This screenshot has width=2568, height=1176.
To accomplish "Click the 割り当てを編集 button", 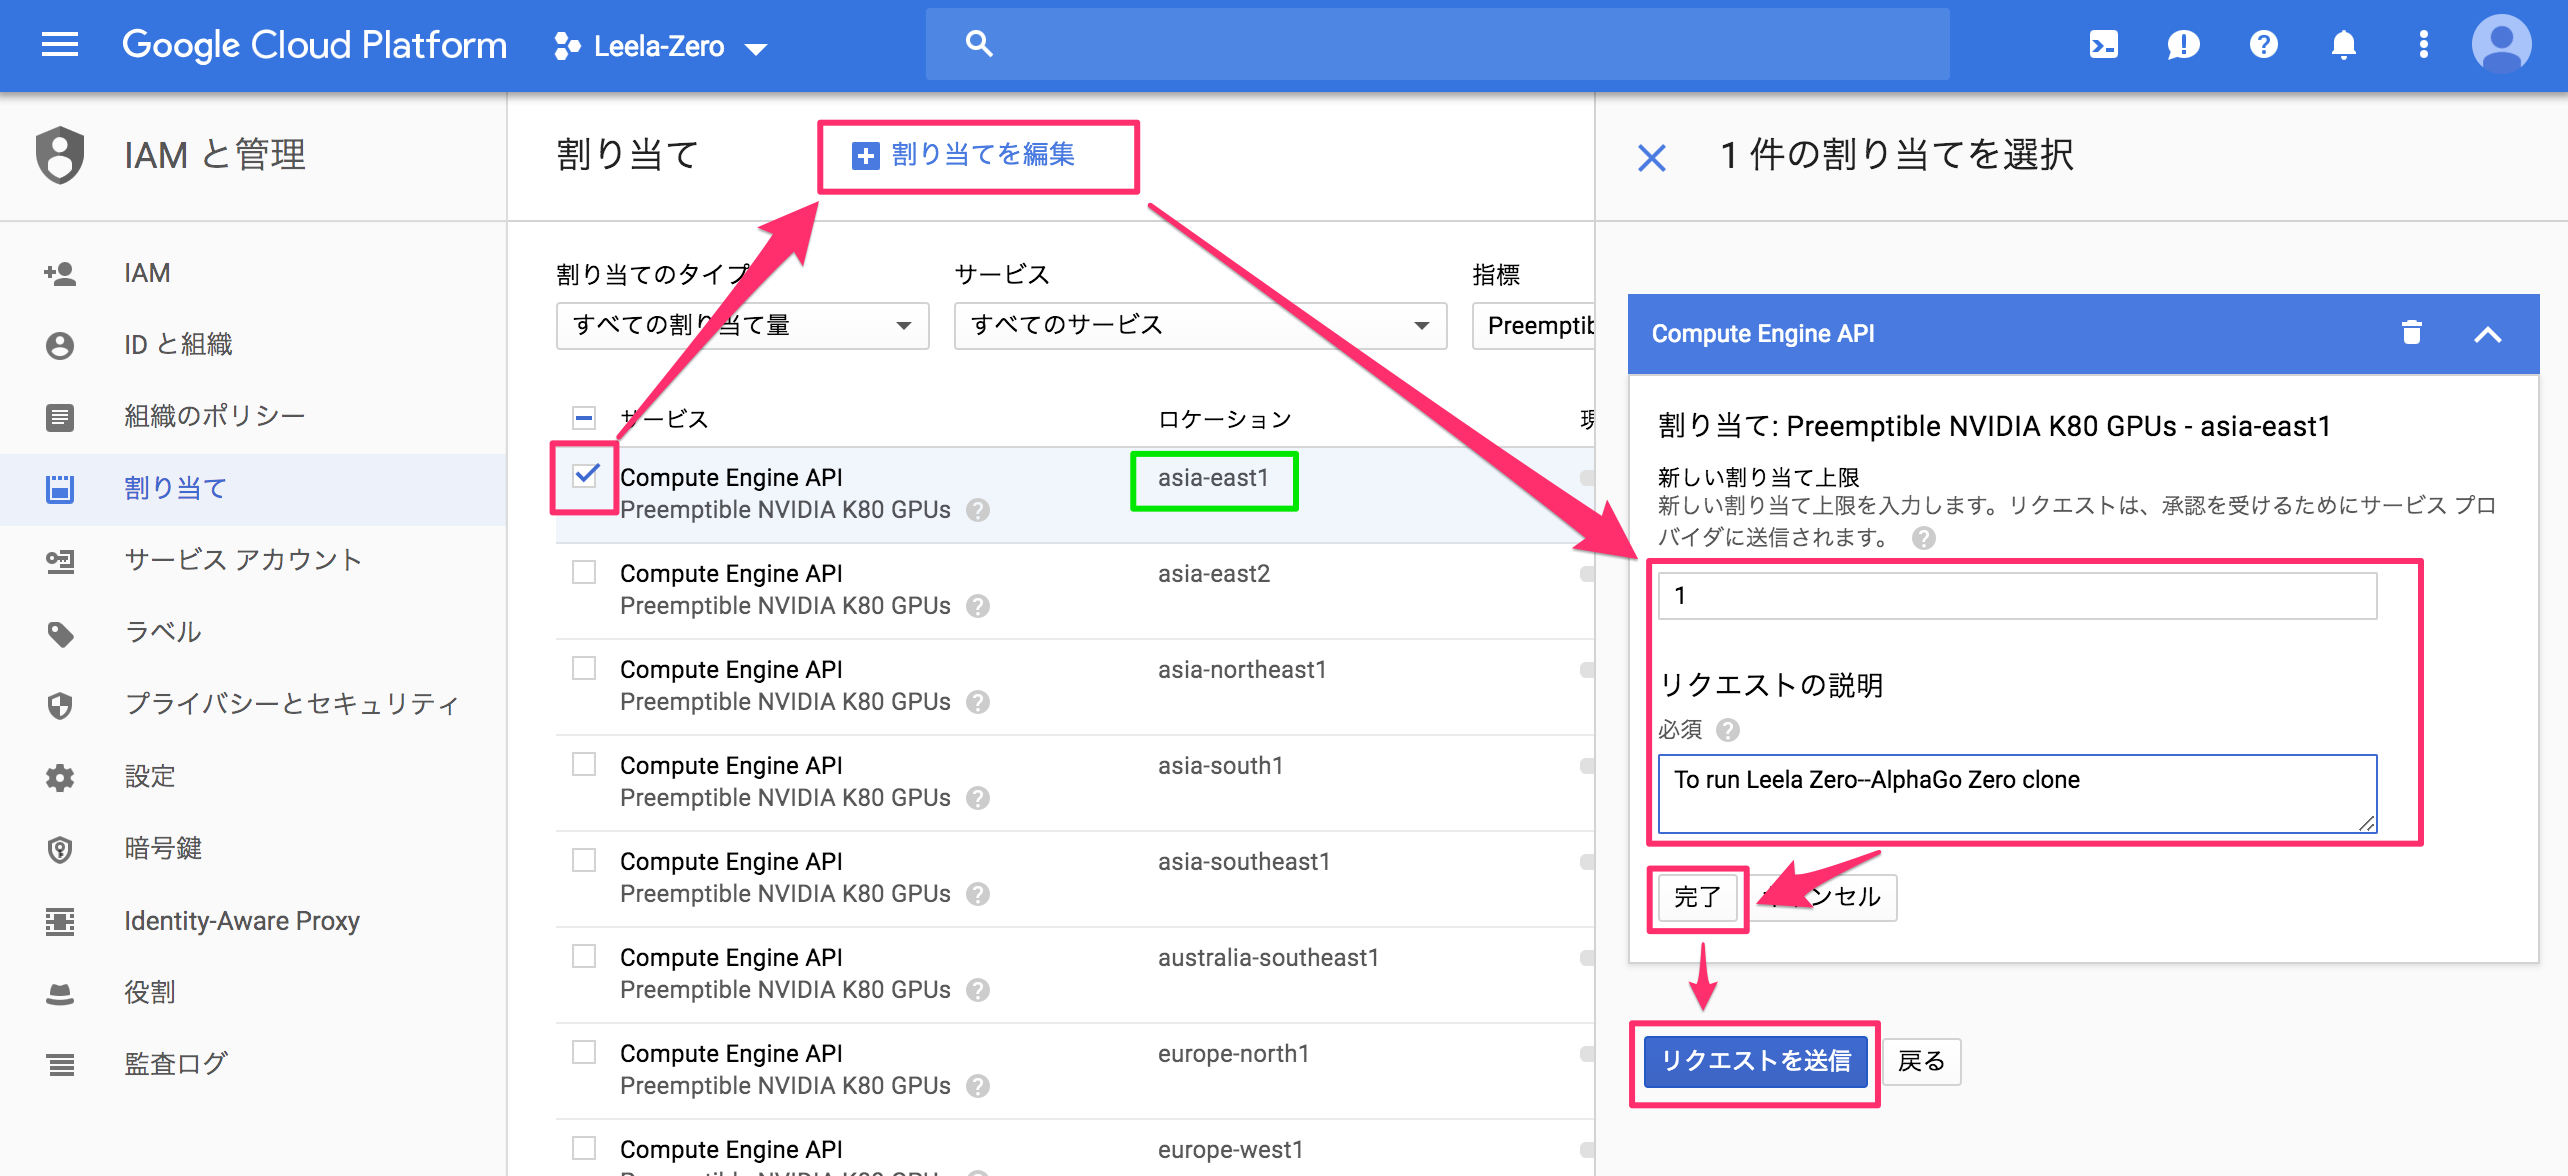I will 964,156.
